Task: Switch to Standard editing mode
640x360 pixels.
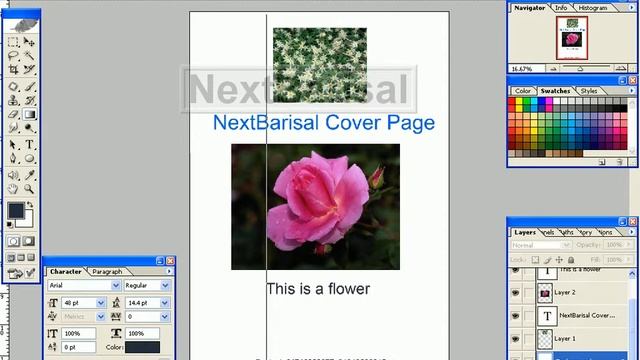Action: coord(13,241)
